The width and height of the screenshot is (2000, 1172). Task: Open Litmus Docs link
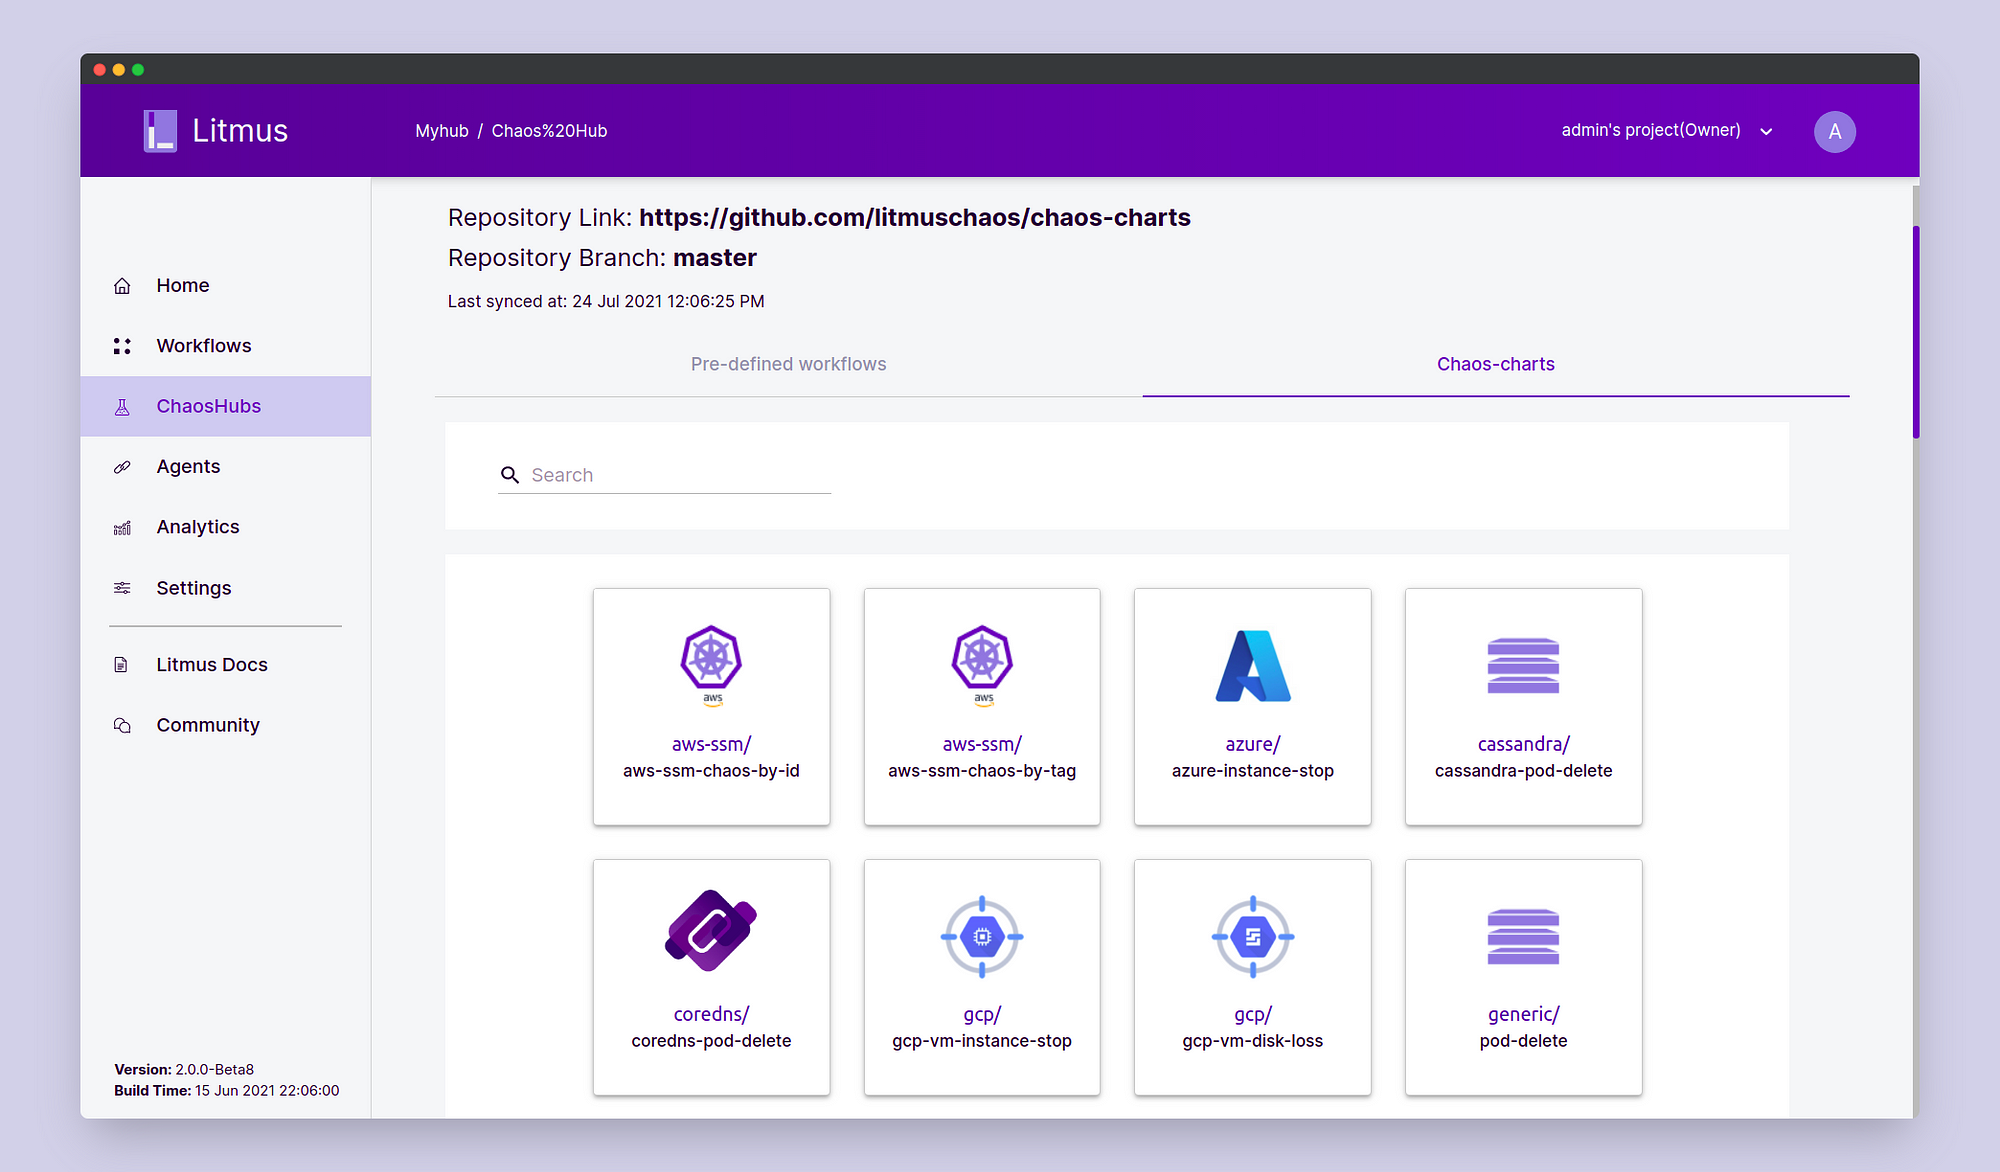click(226, 665)
